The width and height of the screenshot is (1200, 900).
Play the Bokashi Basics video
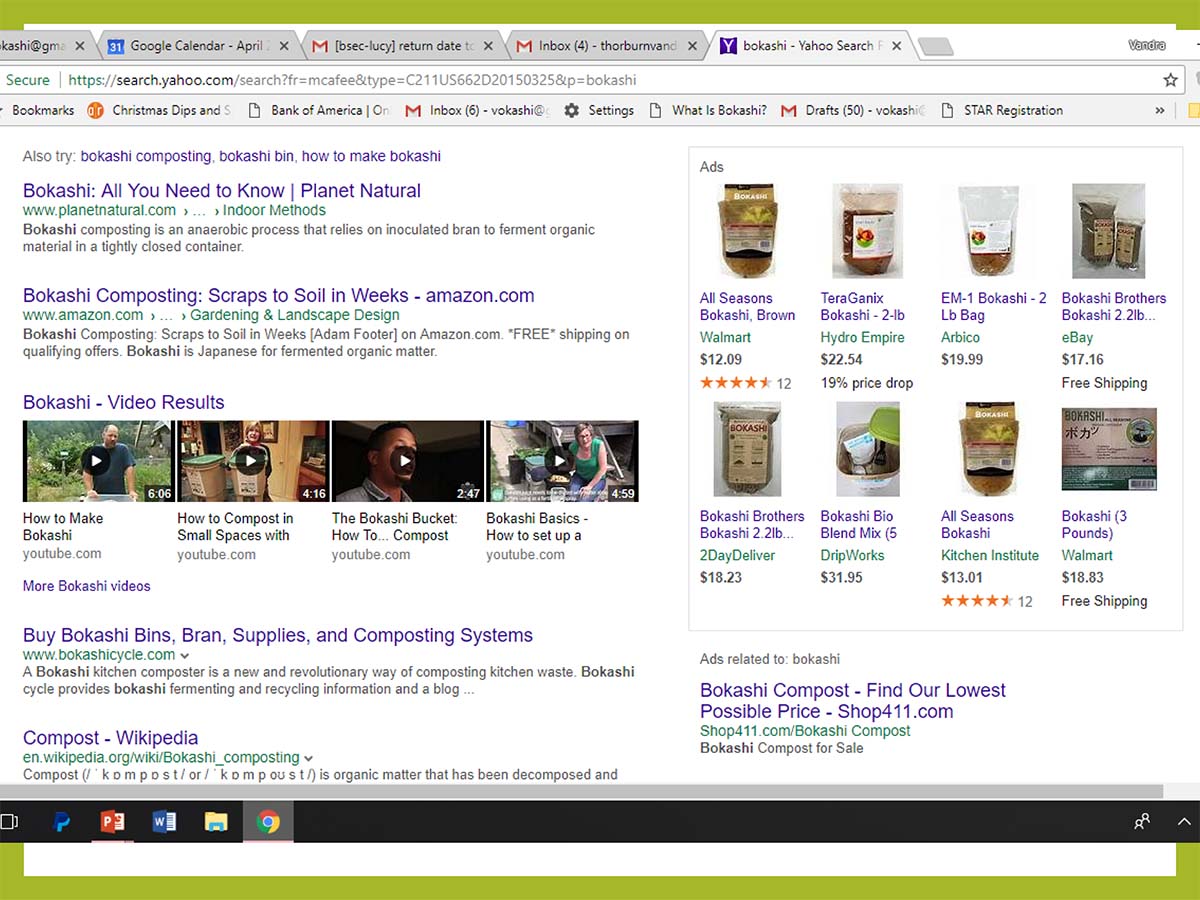click(562, 461)
